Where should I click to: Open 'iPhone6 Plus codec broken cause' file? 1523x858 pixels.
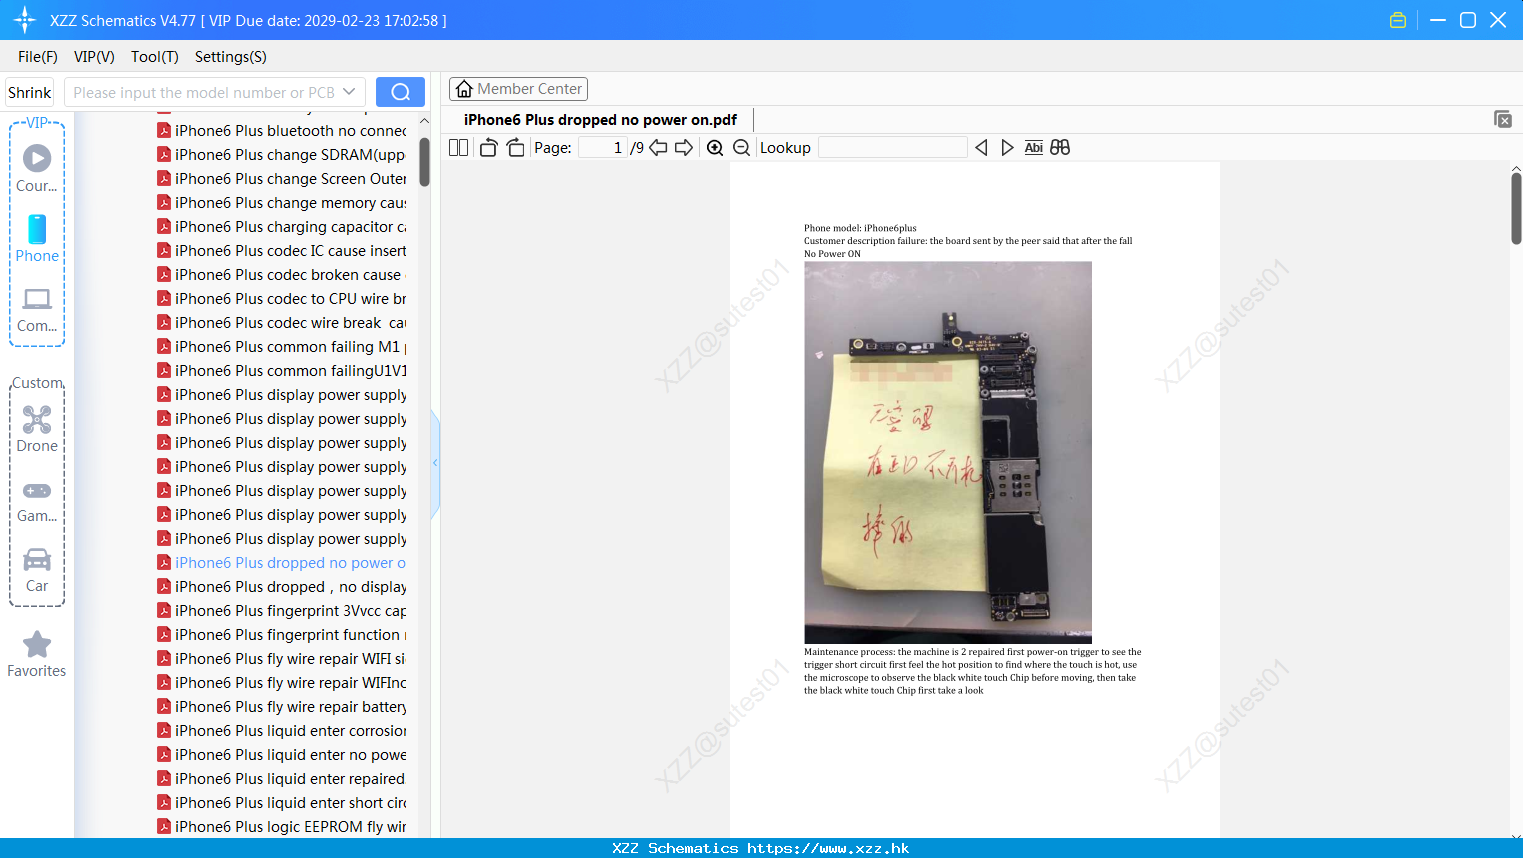282,275
